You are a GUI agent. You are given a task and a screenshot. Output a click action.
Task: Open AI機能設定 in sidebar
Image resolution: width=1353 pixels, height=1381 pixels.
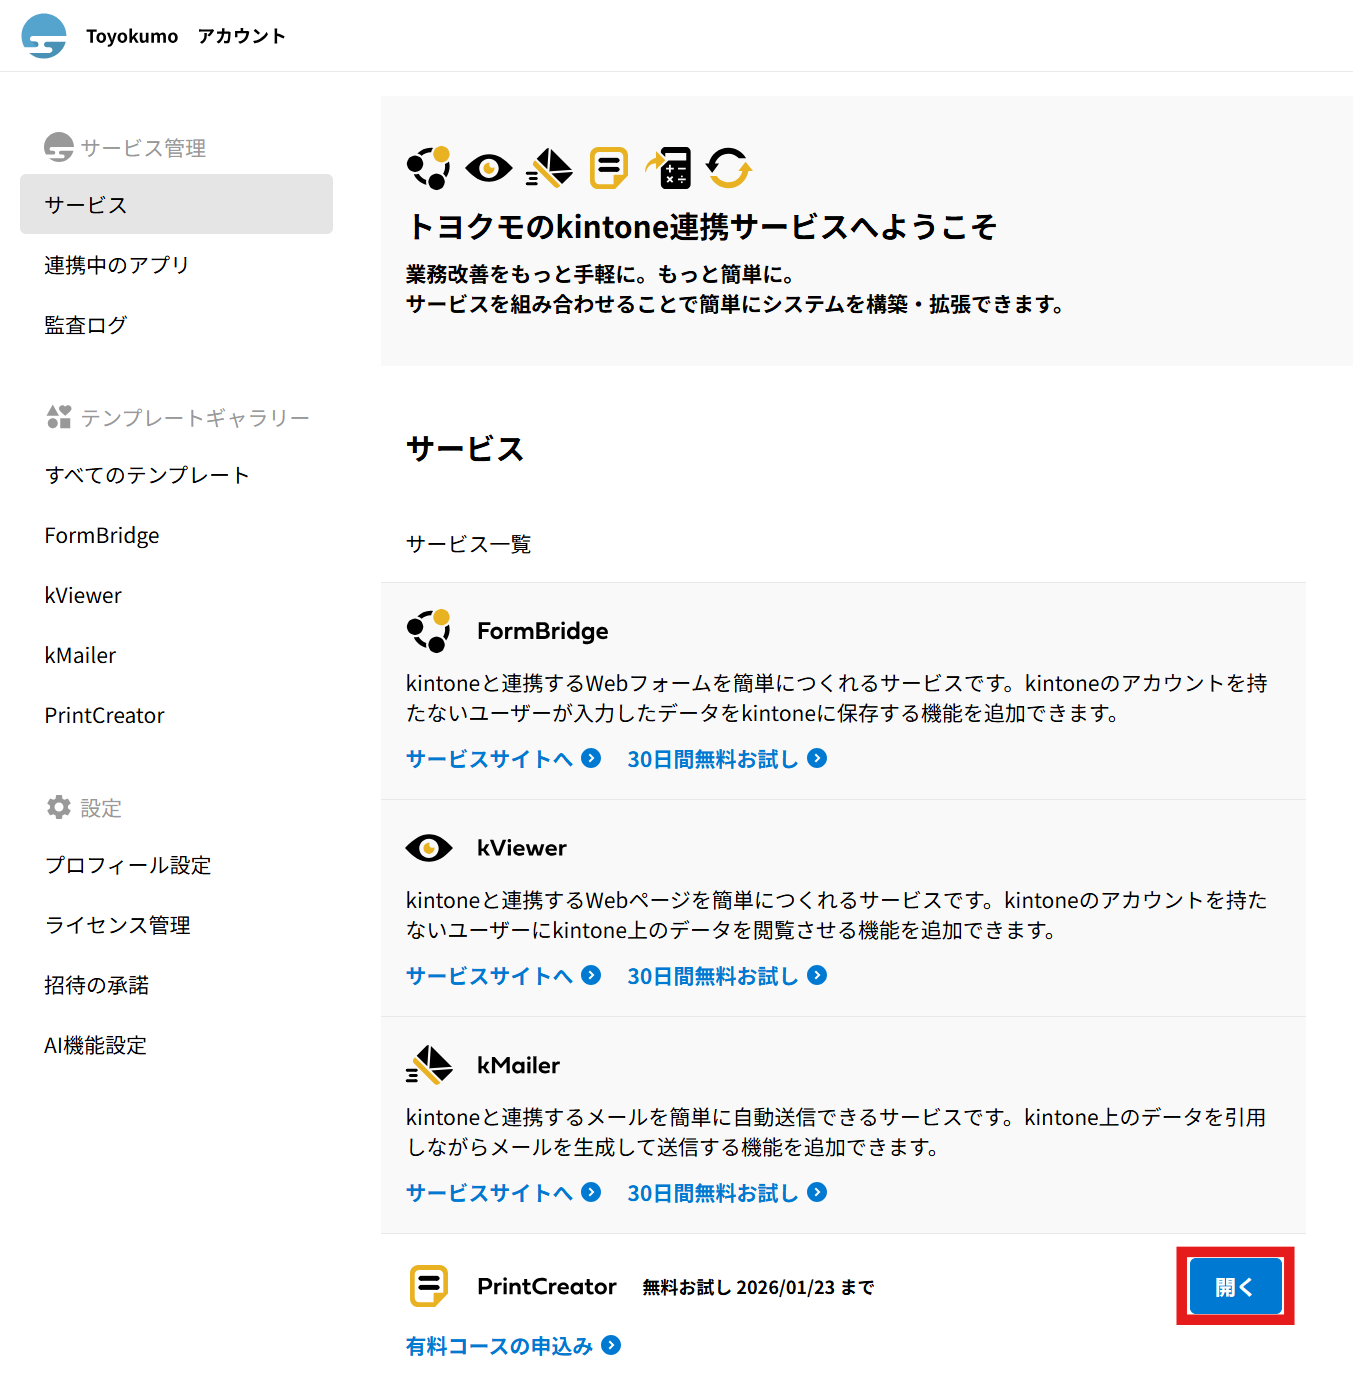pos(96,1045)
